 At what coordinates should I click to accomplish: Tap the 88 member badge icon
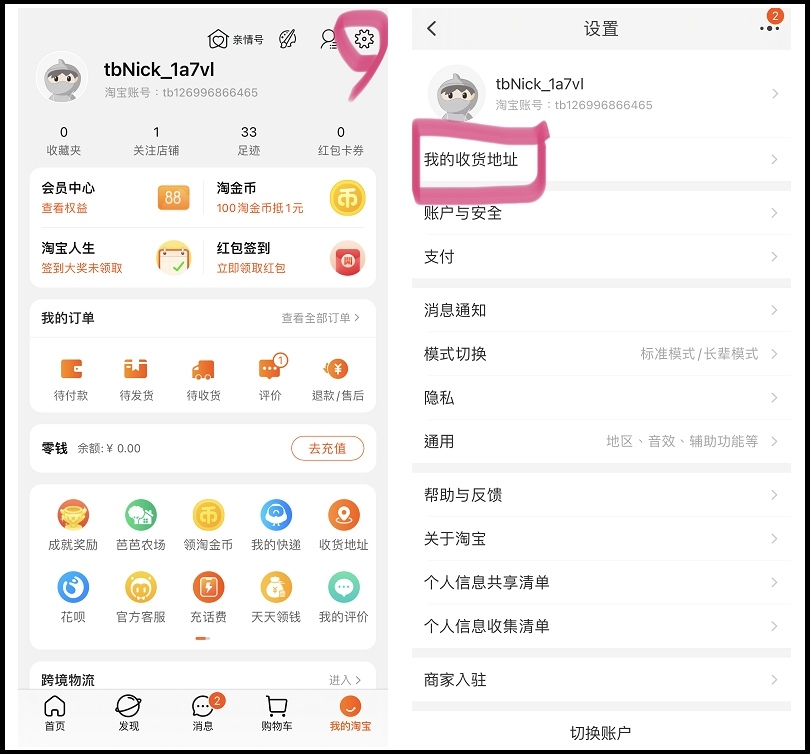coord(173,198)
